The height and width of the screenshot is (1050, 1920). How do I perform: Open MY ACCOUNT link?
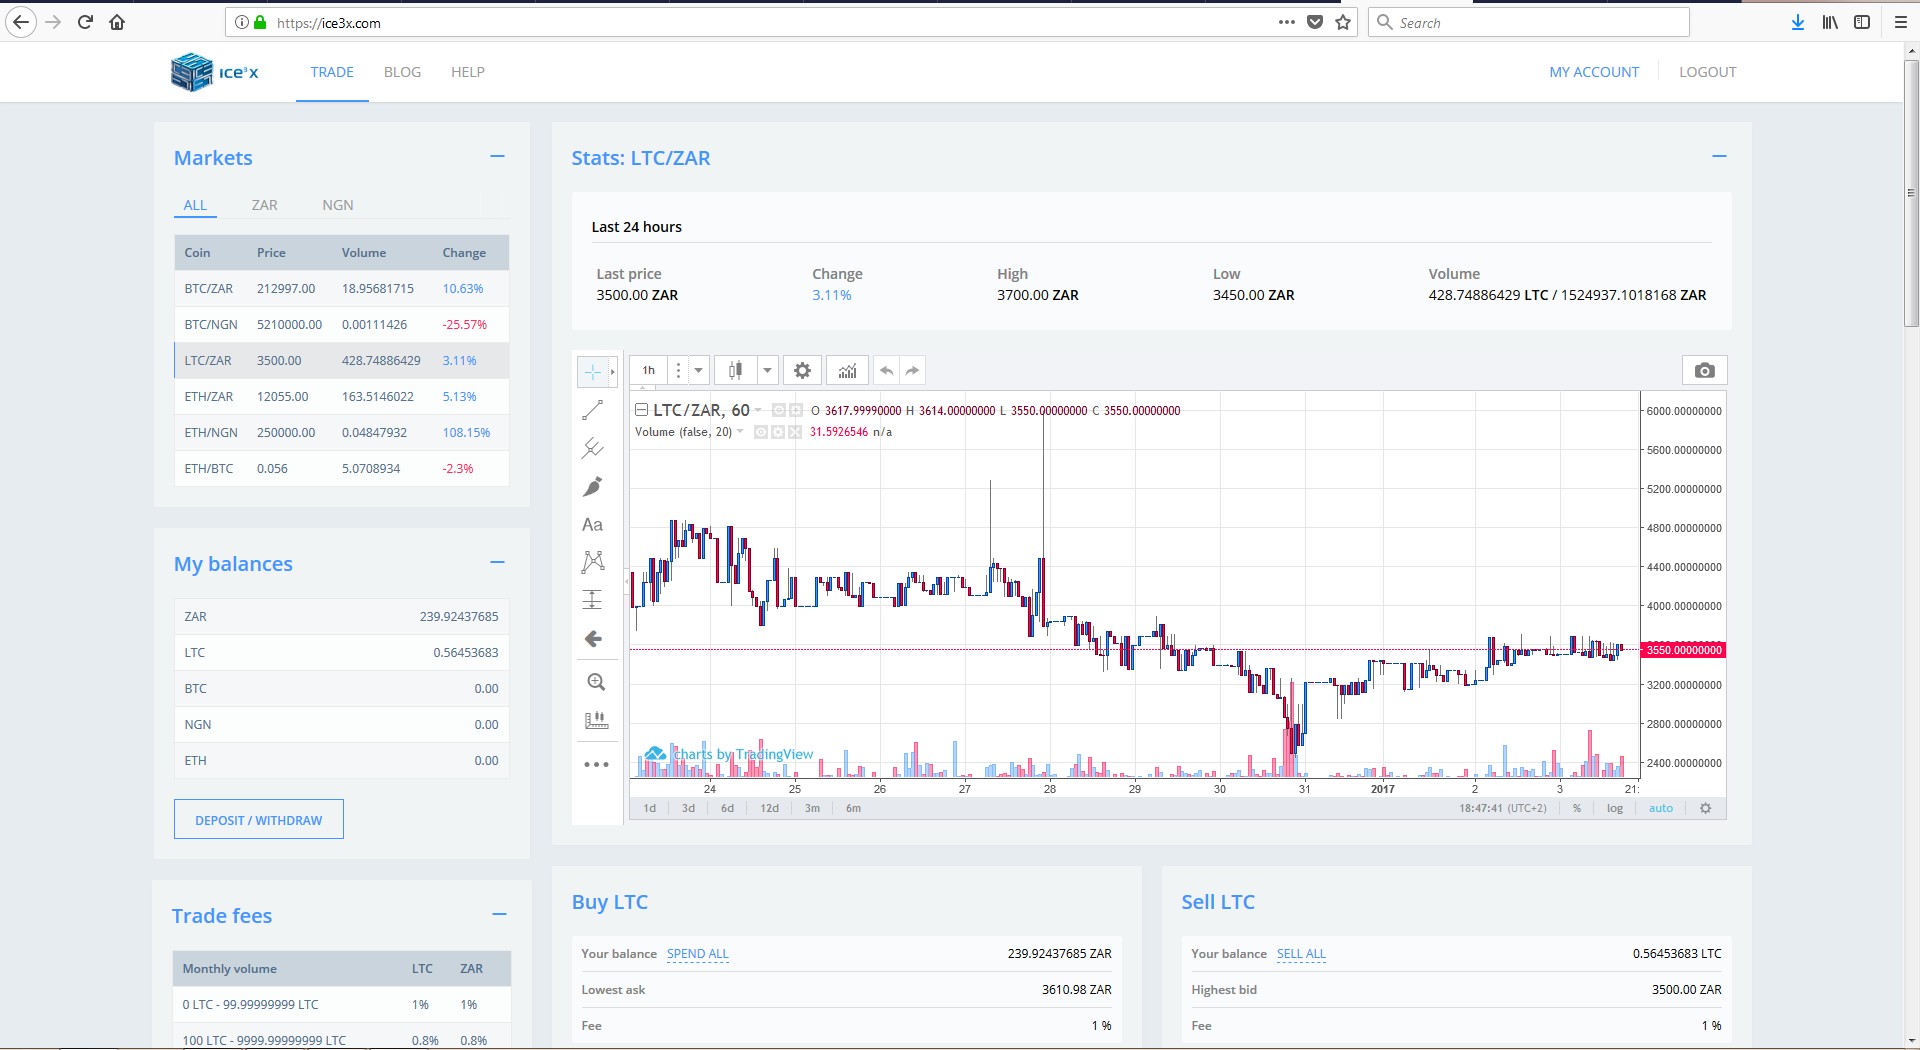(1594, 72)
